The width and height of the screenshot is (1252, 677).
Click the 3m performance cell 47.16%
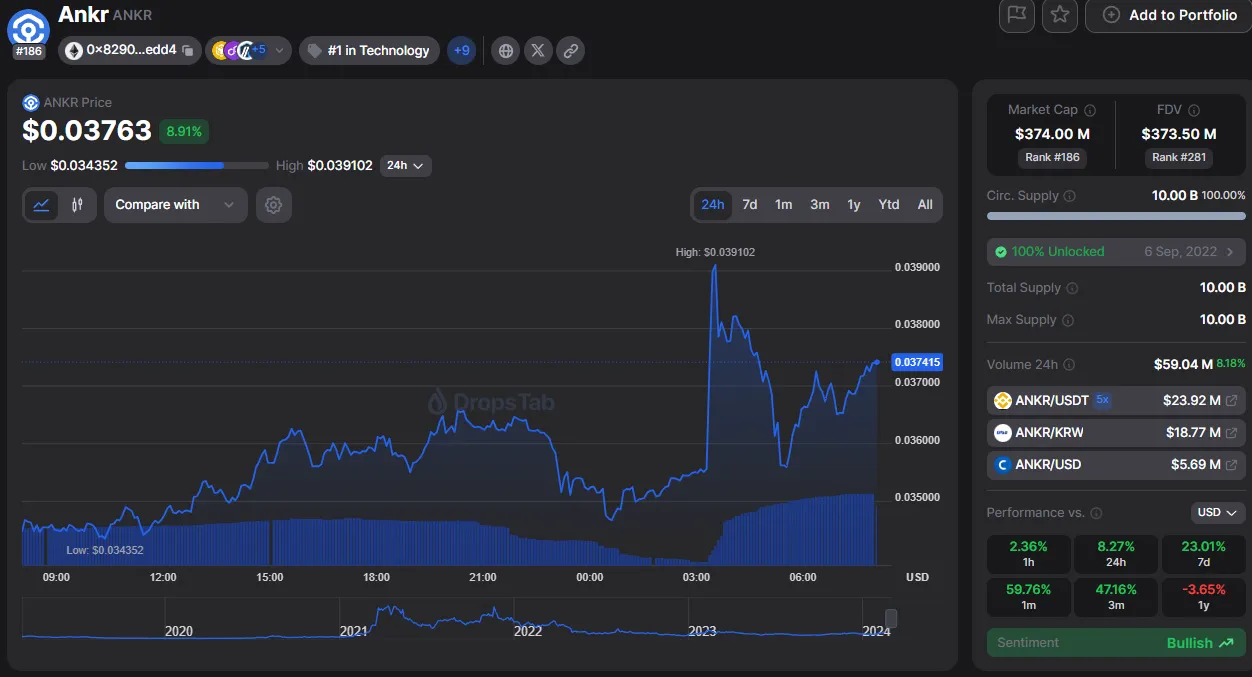1116,597
